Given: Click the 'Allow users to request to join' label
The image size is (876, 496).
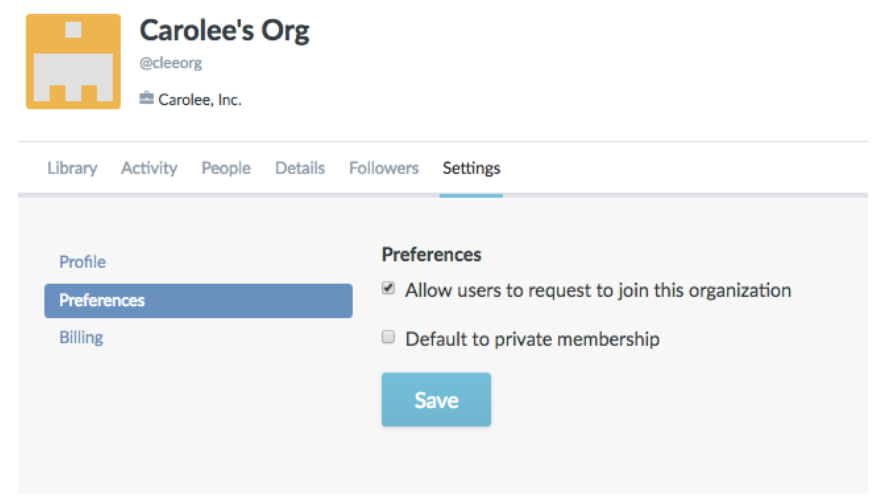Looking at the screenshot, I should 598,290.
